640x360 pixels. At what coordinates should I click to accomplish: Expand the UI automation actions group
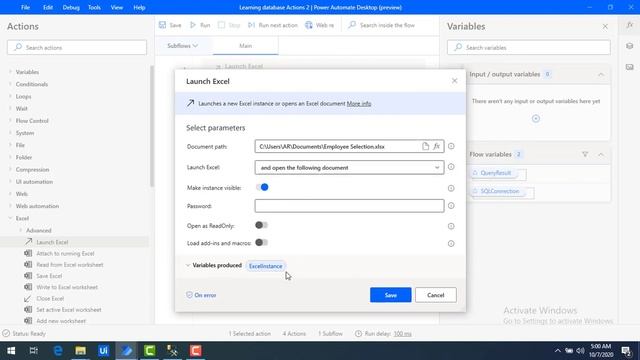tap(10, 182)
